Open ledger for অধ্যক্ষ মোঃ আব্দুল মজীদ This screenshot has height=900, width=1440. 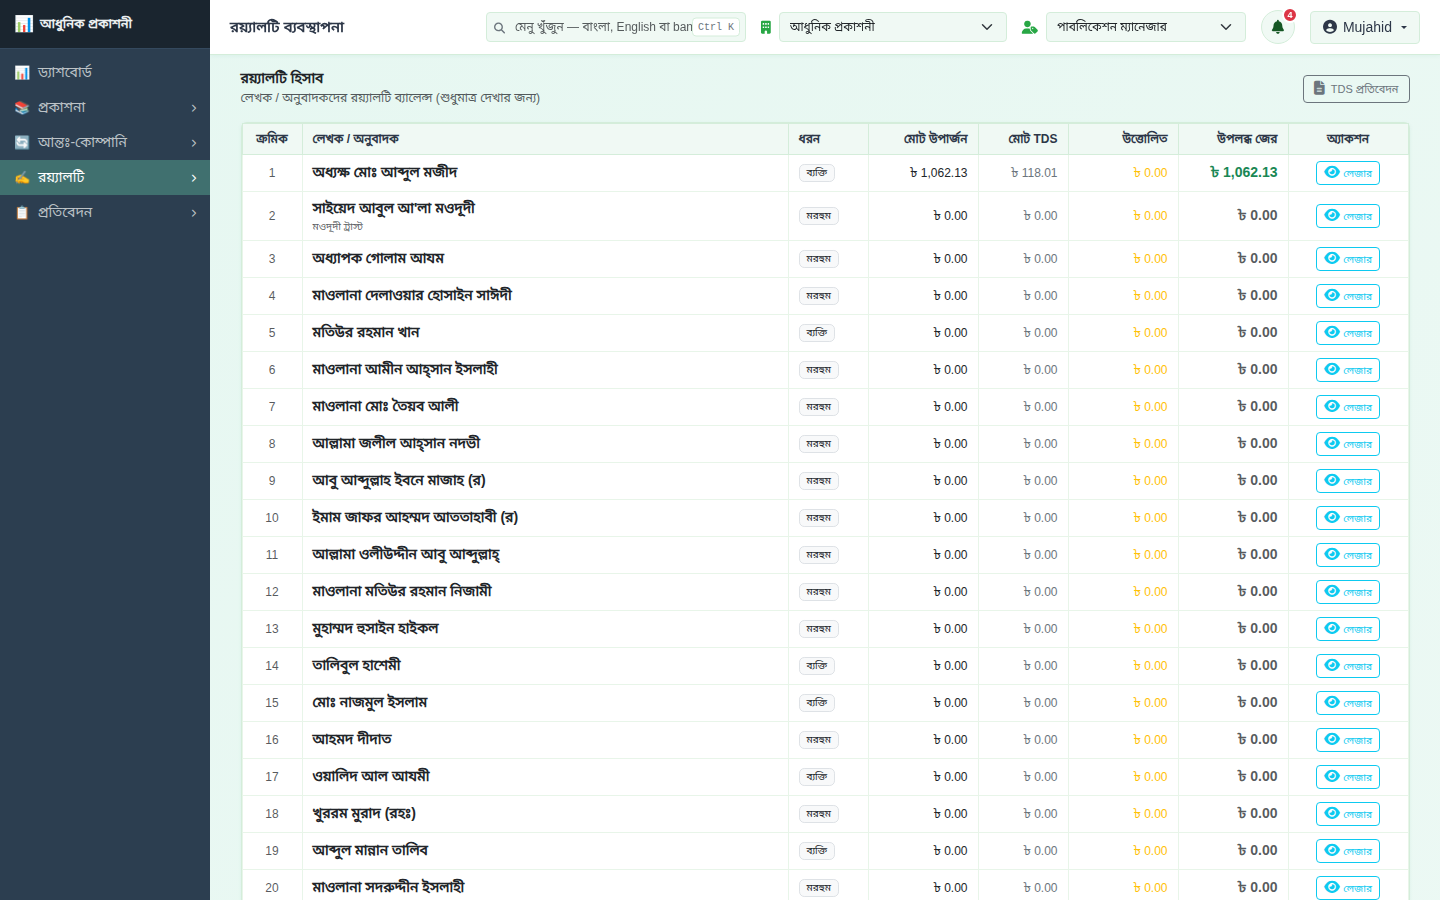pos(1348,173)
